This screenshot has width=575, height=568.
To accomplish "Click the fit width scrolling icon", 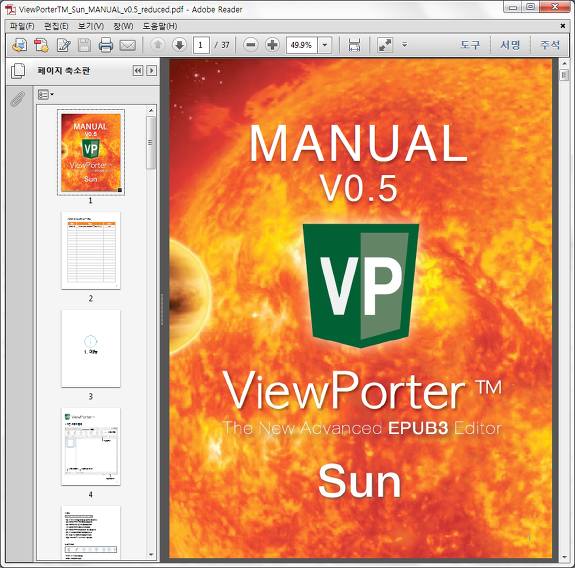I will (x=354, y=45).
